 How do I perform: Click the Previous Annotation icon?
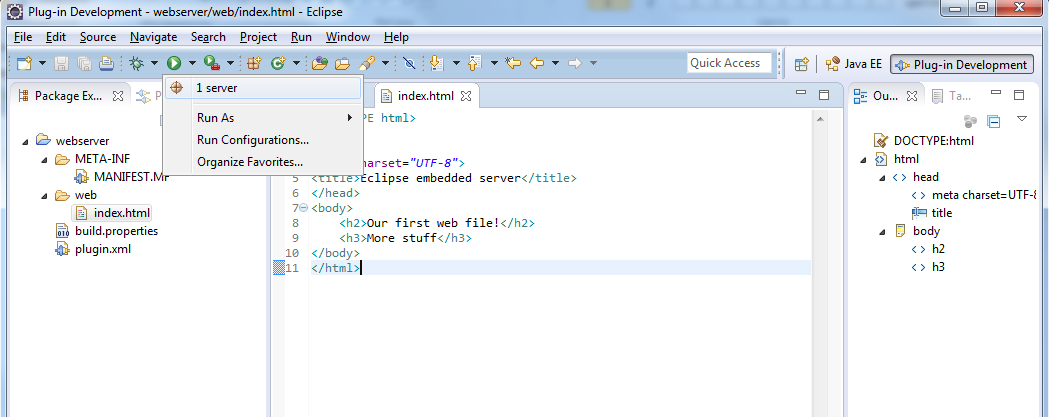click(x=474, y=64)
